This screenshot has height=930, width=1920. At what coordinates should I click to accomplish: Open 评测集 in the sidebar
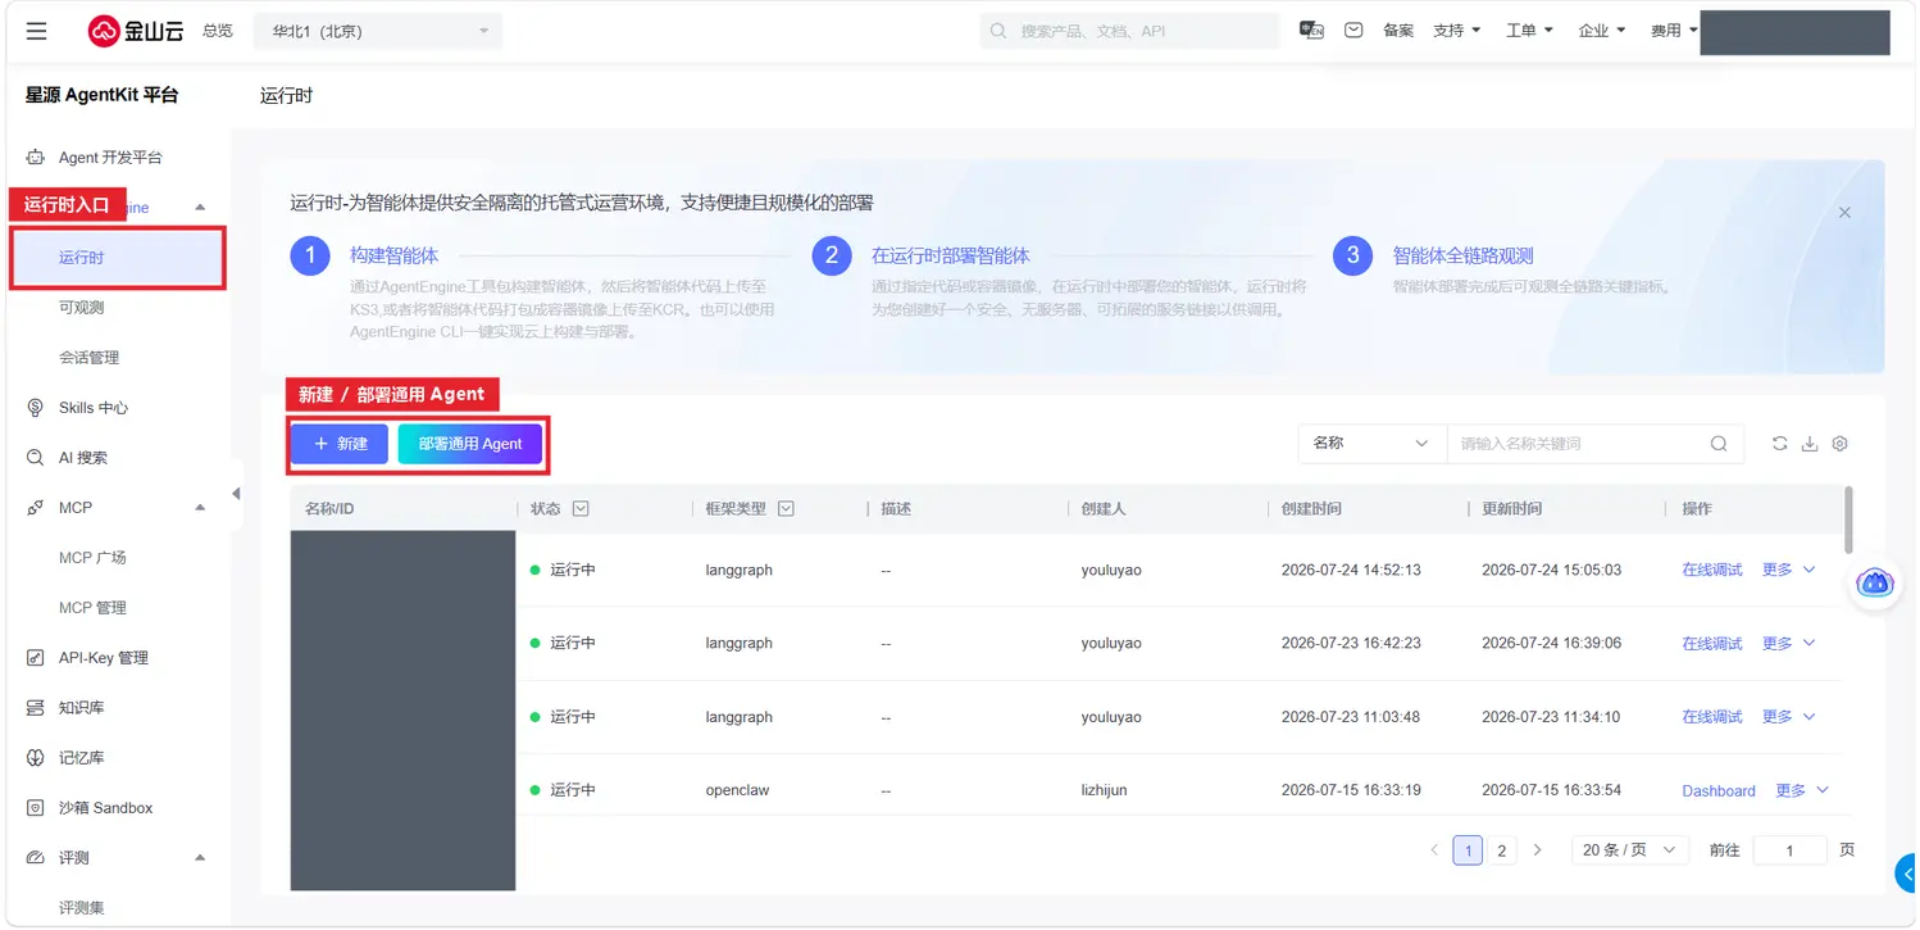coord(81,907)
